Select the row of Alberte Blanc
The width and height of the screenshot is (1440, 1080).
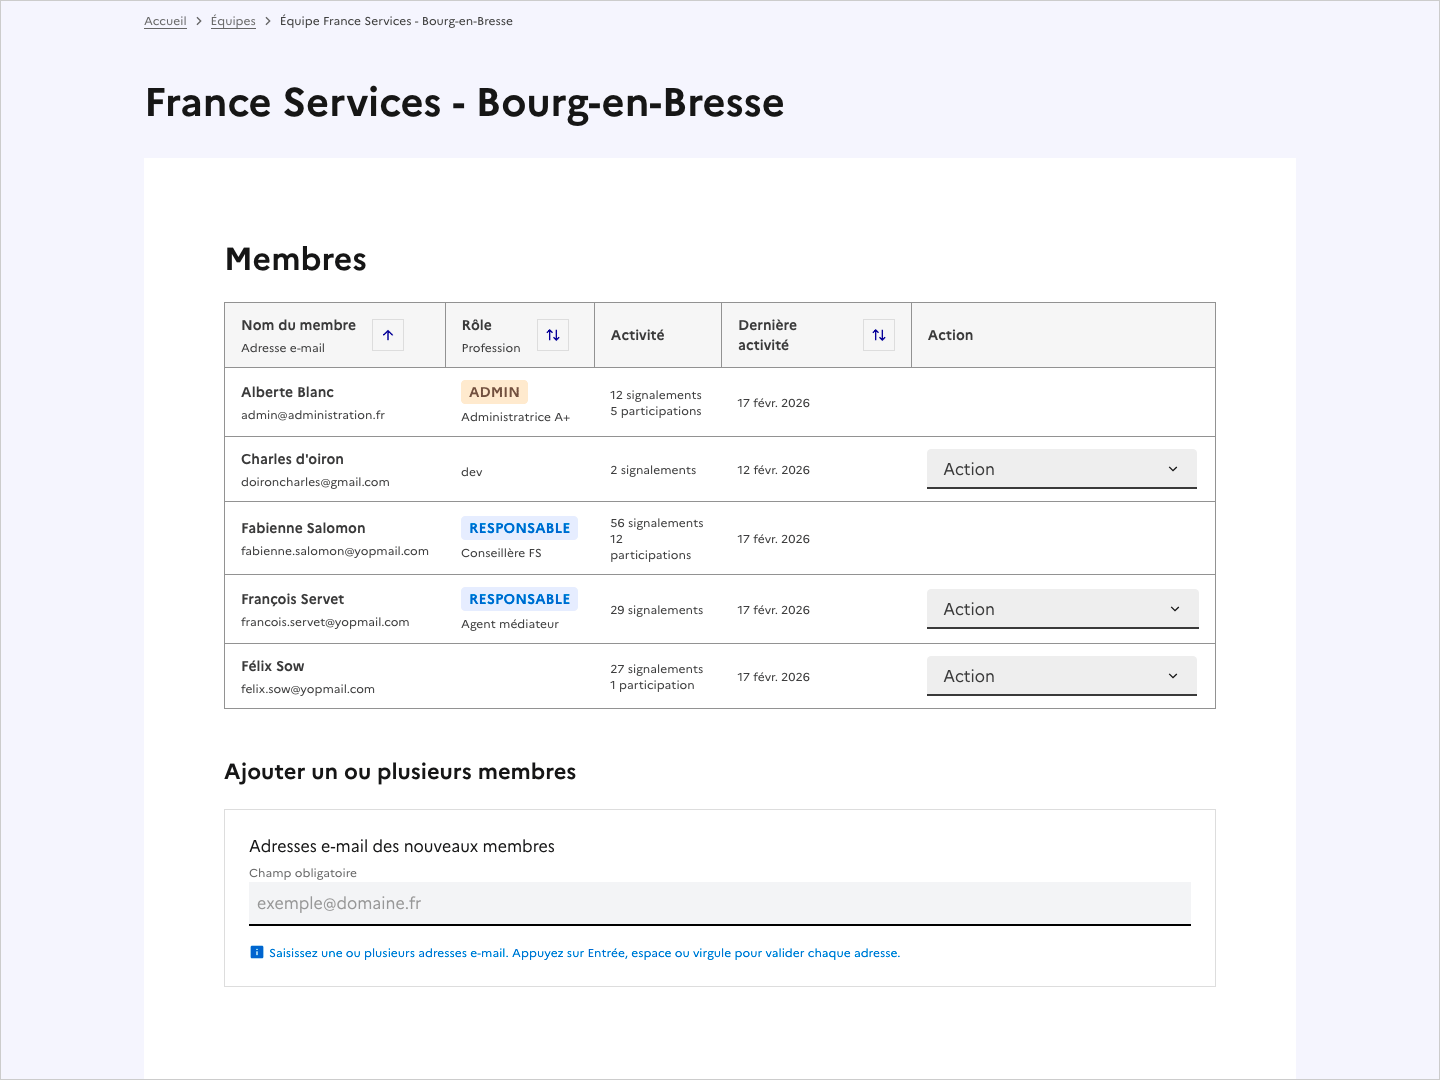(x=718, y=401)
